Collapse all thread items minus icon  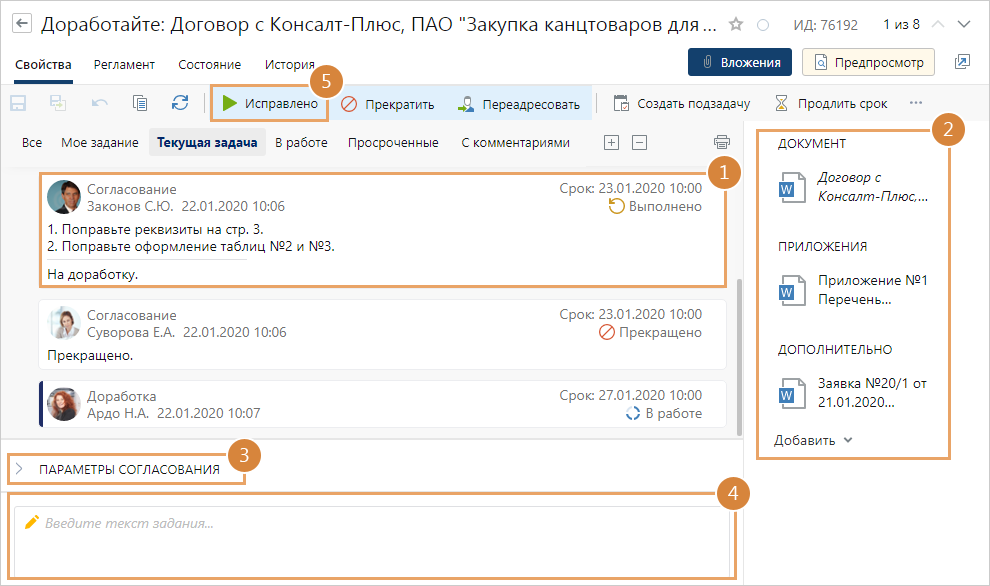point(640,143)
